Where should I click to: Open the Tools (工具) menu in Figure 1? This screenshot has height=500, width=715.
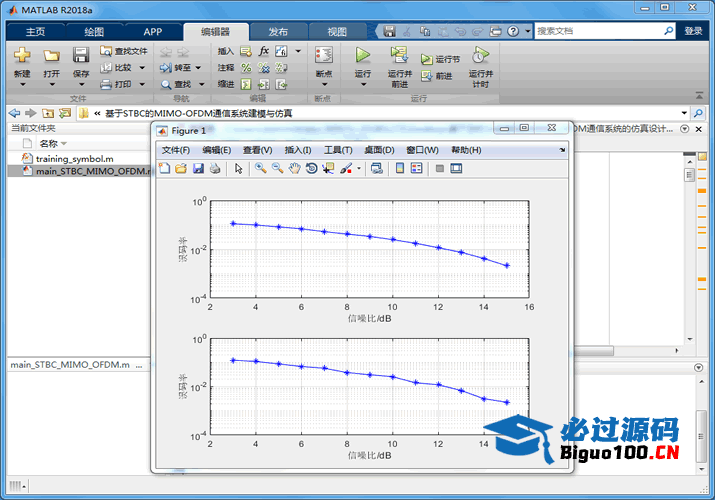pos(338,150)
